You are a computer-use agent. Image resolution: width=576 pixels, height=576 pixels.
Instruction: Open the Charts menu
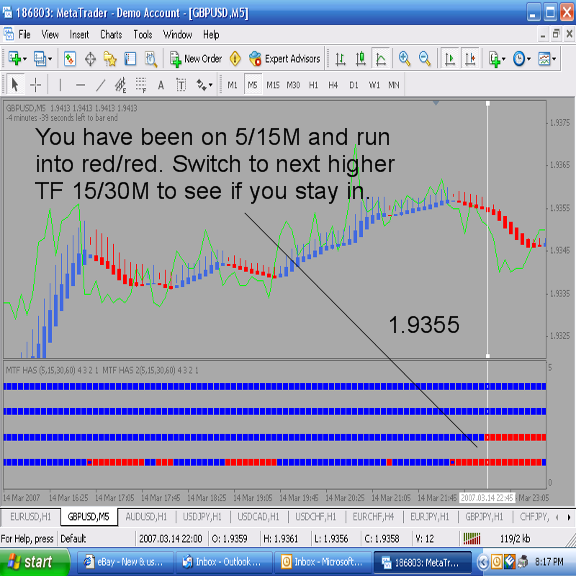point(111,35)
